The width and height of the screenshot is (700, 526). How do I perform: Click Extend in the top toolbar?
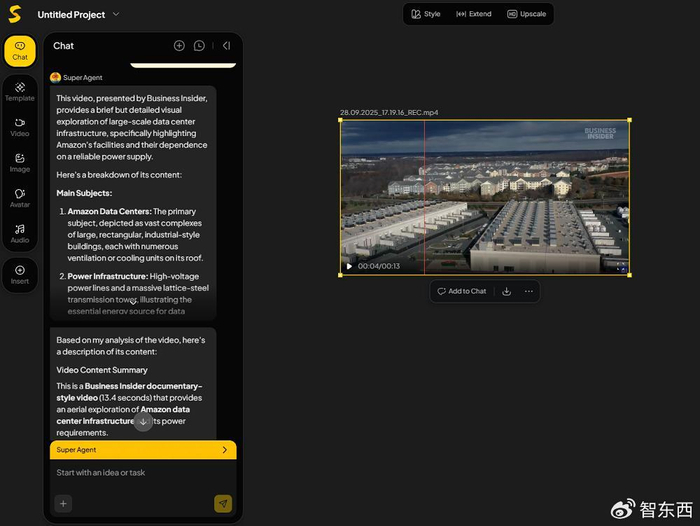473,14
